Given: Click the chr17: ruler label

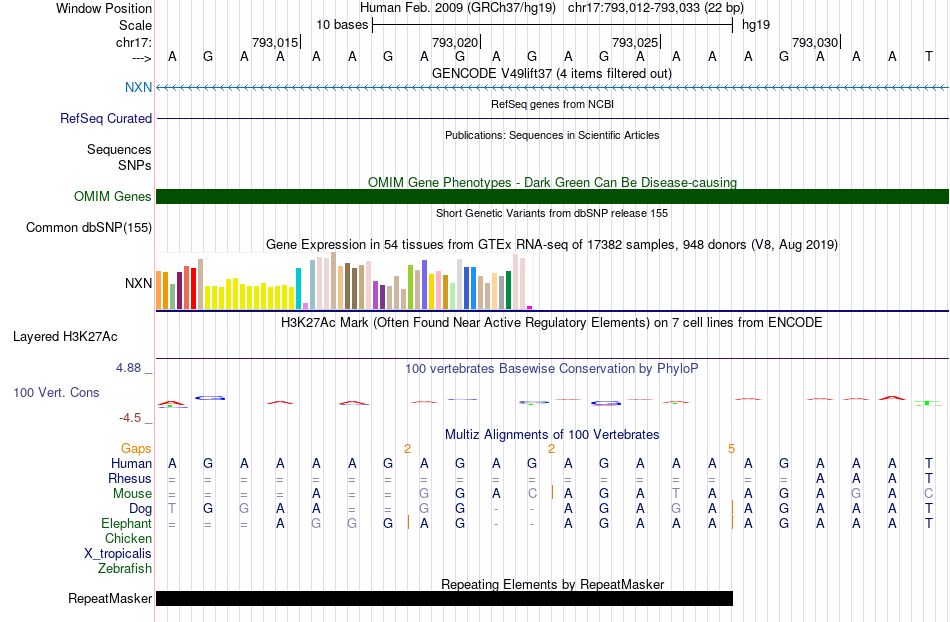Looking at the screenshot, I should [133, 42].
